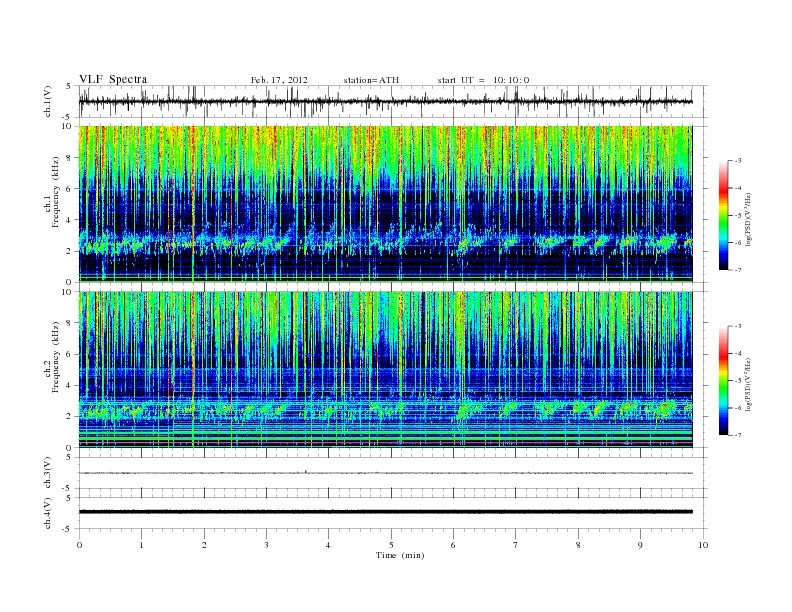Click the time axis tick label "2"
The width and height of the screenshot is (792, 612).
pos(204,545)
